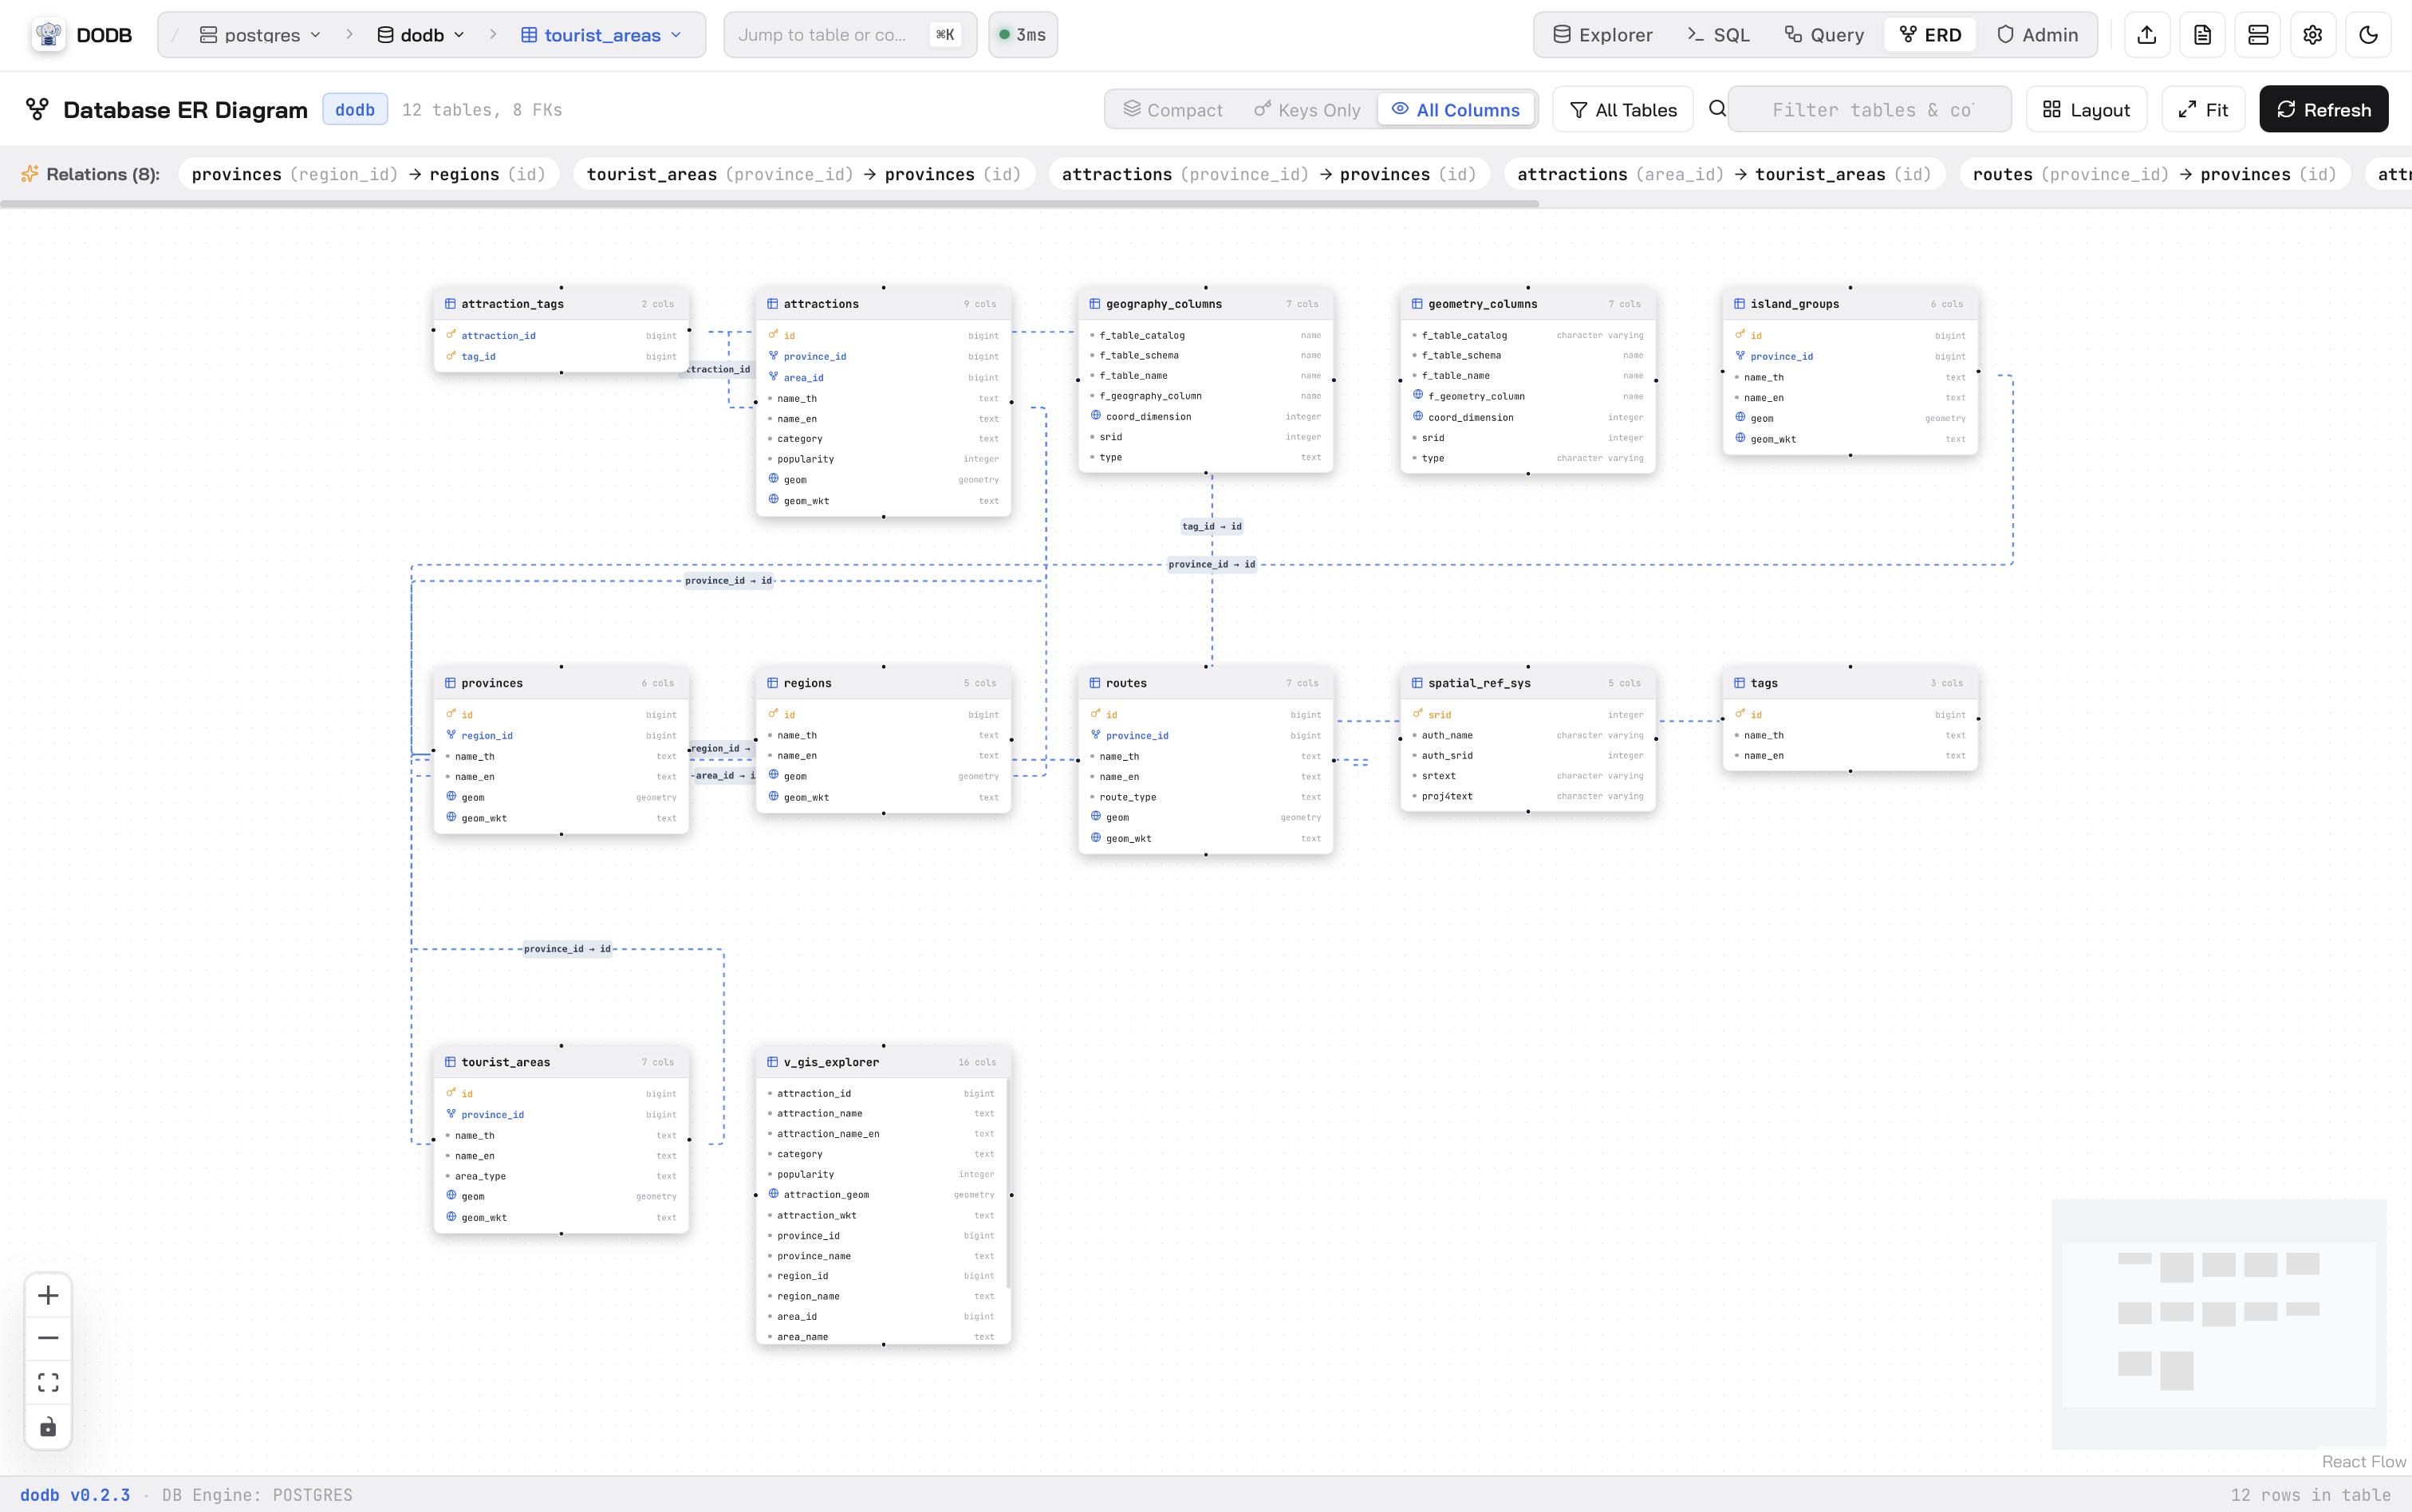This screenshot has width=2412, height=1512.
Task: Open the tourist_areas table dropdown
Action: (602, 35)
